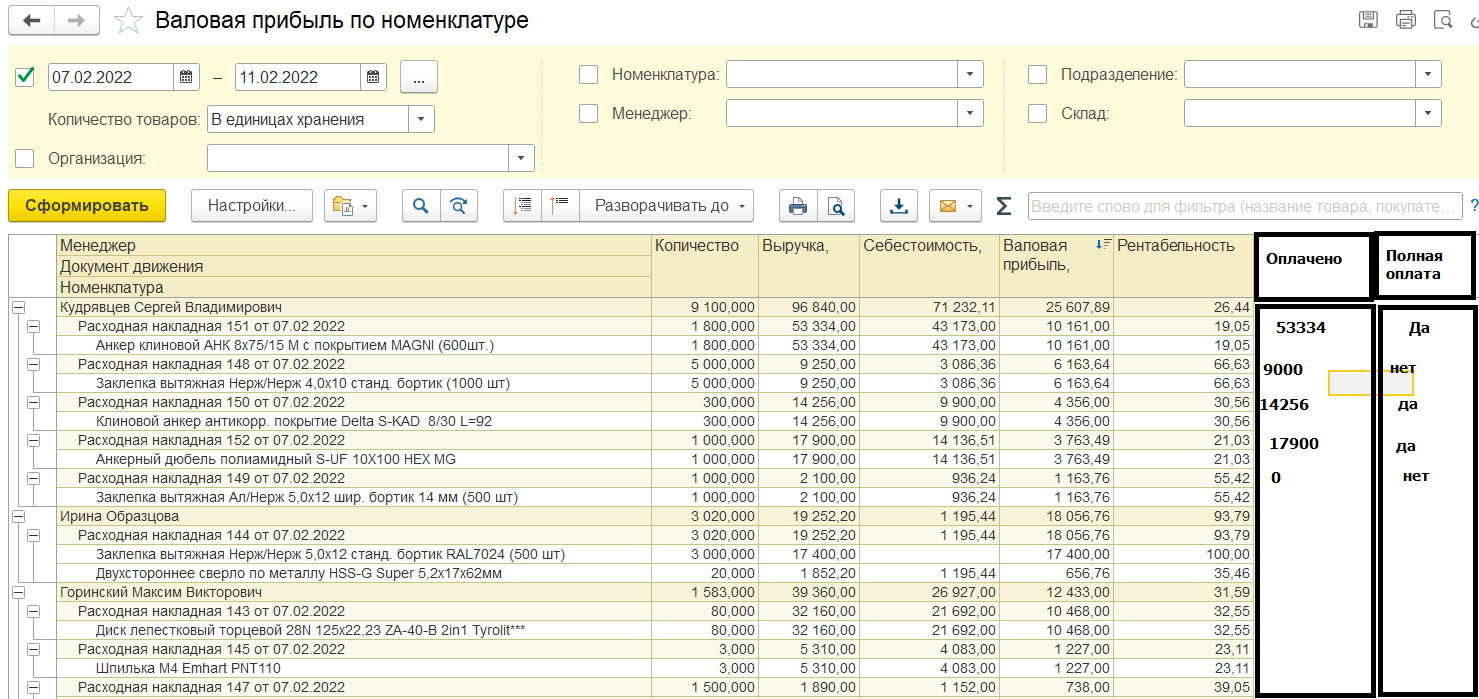Click the Настройки... button
The width and height of the screenshot is (1479, 699).
click(x=251, y=206)
